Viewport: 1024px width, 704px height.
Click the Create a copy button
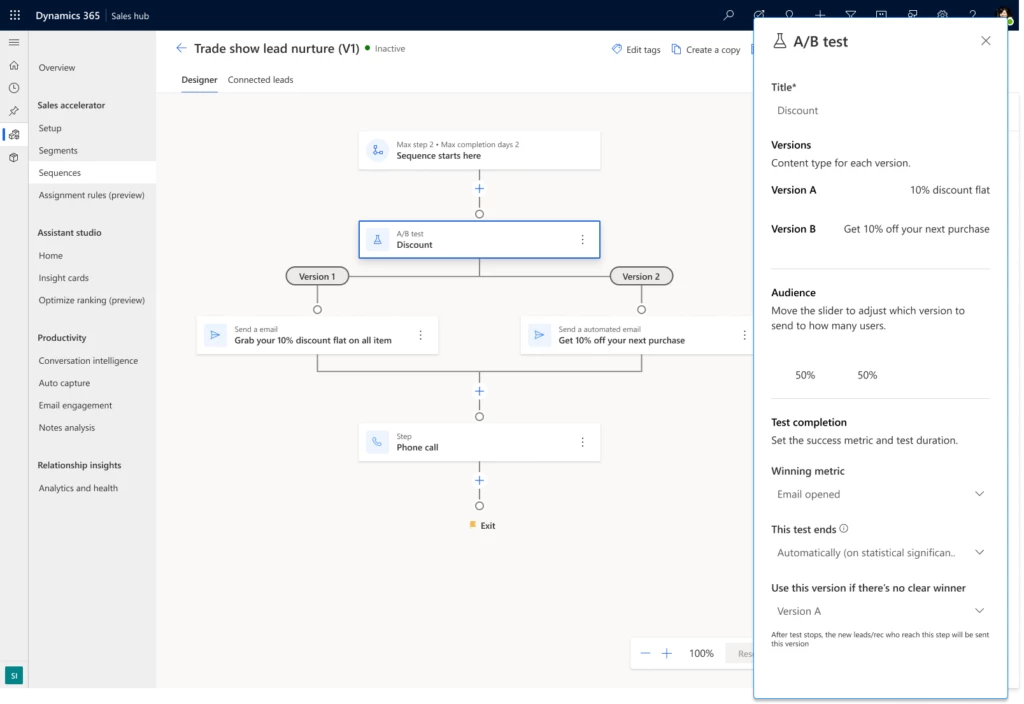tap(705, 48)
